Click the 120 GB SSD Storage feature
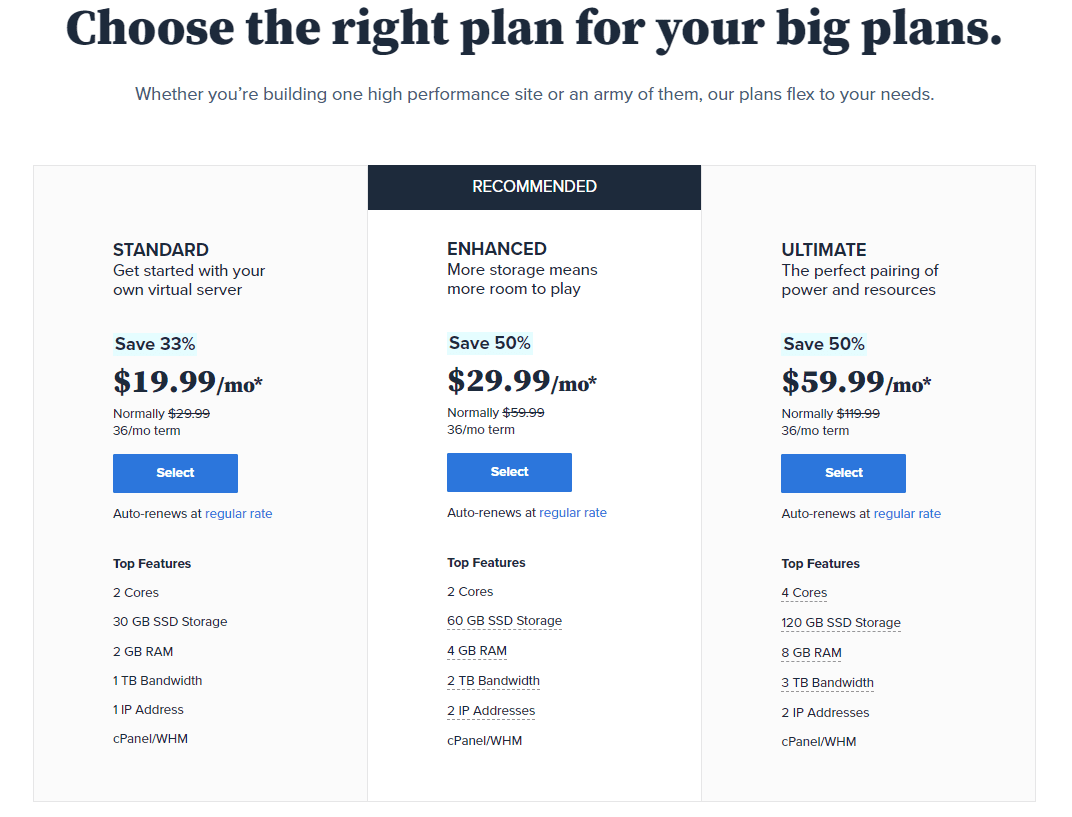This screenshot has height=817, width=1072. [841, 623]
